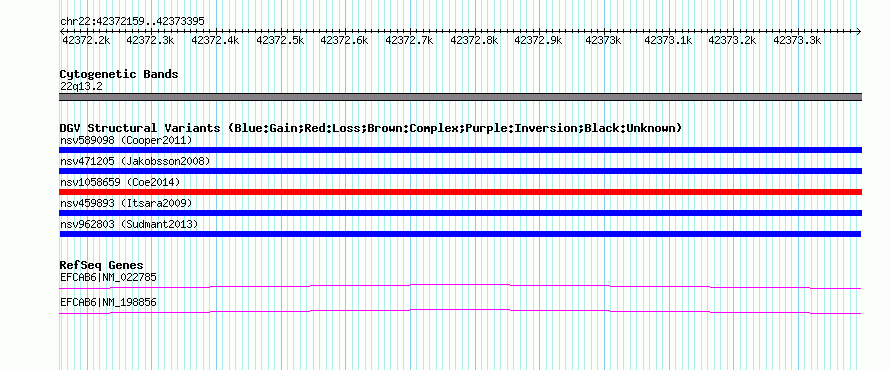This screenshot has width=890, height=370.
Task: Click the chr22:42372159..42373395 coordinate label
Action: pyautogui.click(x=132, y=22)
